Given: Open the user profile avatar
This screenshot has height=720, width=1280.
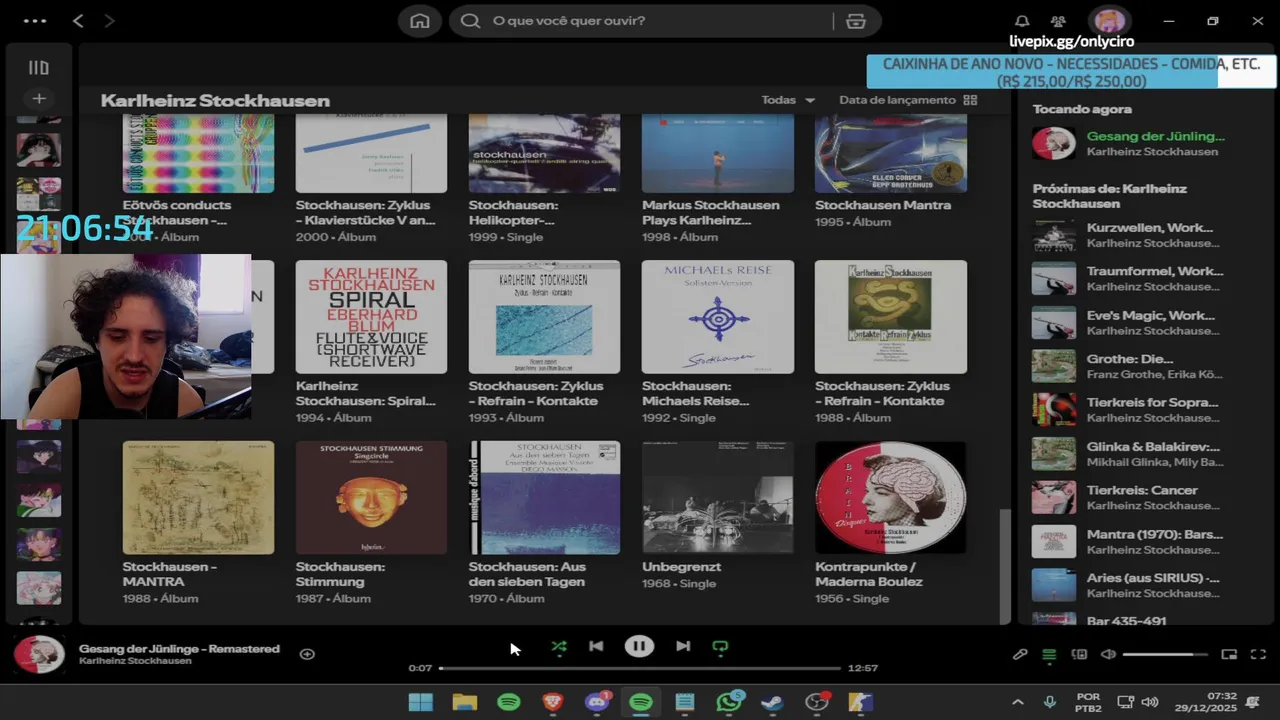Looking at the screenshot, I should [1109, 21].
